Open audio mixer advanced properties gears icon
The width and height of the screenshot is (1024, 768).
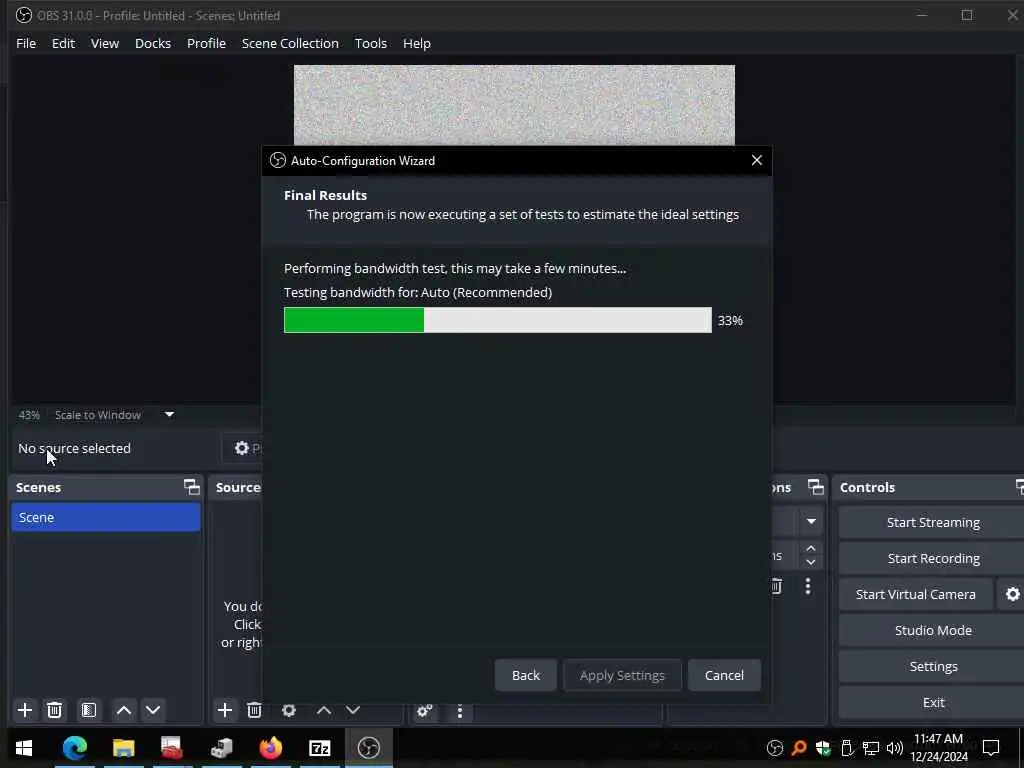click(x=424, y=711)
